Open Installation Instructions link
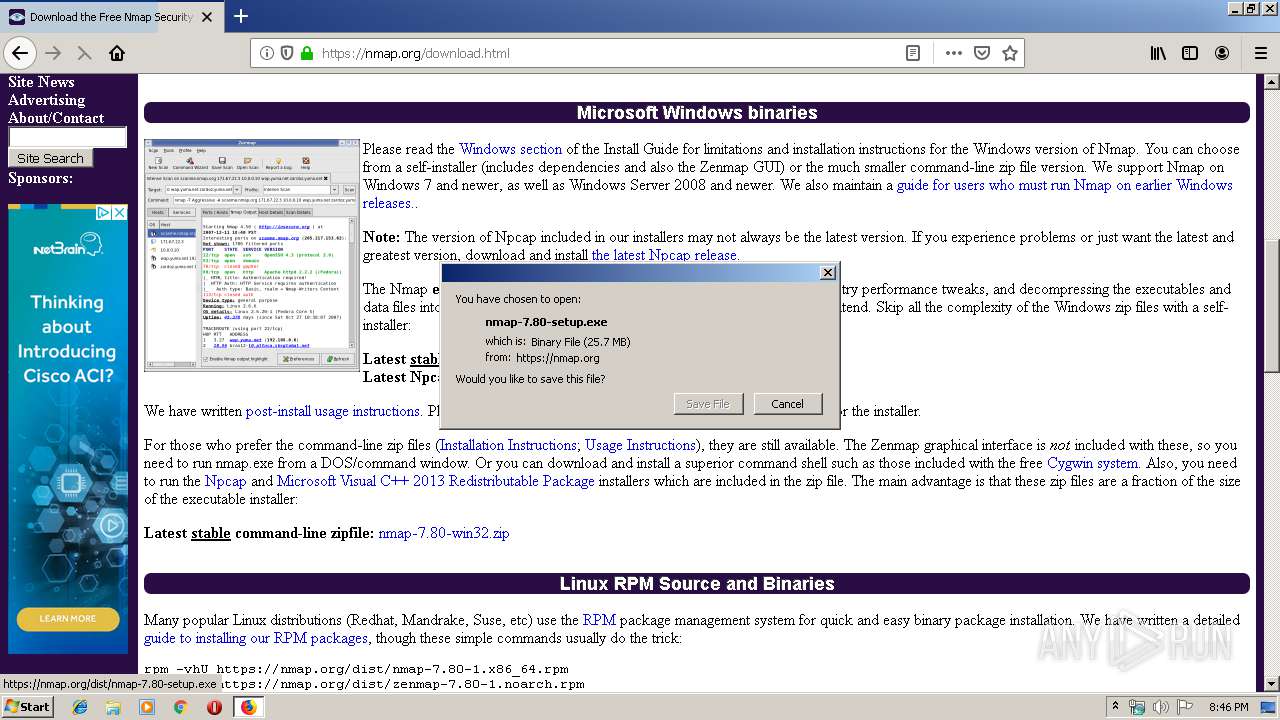The height and width of the screenshot is (720, 1280). [508, 445]
